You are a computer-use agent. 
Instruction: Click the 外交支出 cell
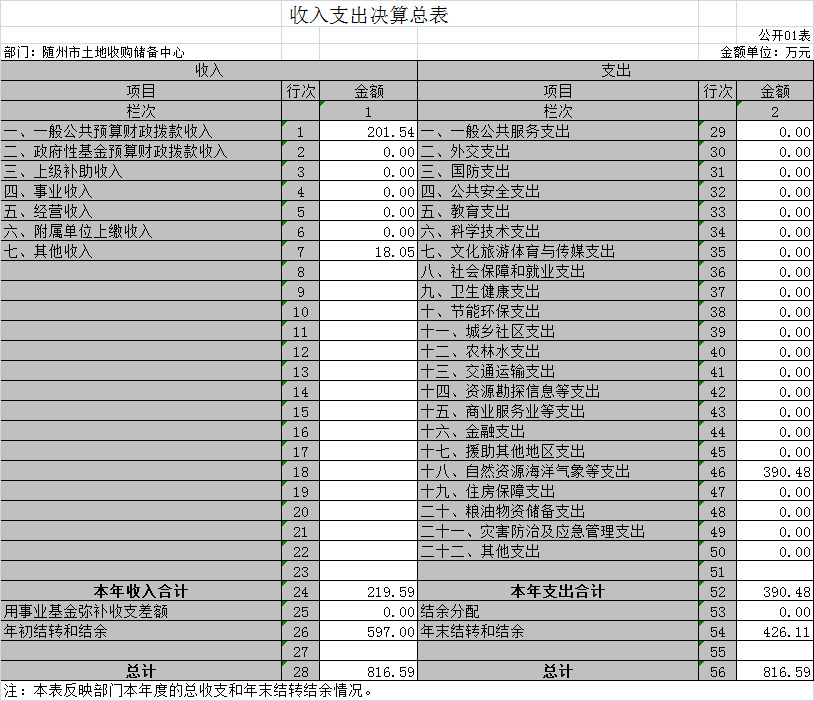point(558,152)
